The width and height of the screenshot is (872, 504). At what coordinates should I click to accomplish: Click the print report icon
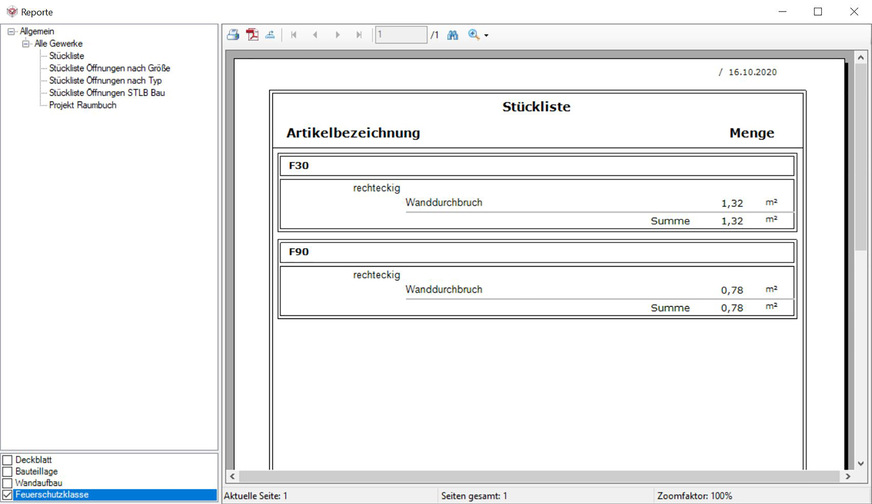[x=233, y=35]
